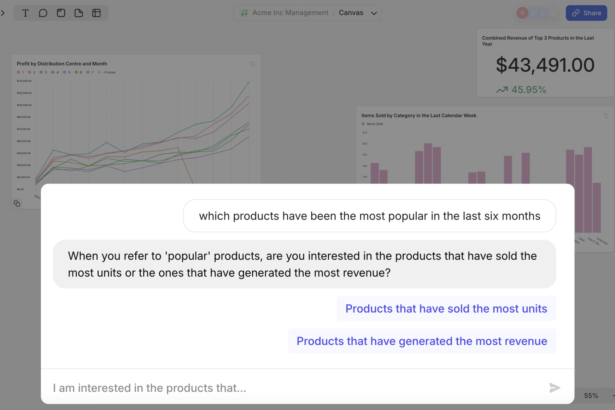Viewport: 615px width, 410px height.
Task: Click the refresh icon on Profit chart
Action: (x=253, y=64)
